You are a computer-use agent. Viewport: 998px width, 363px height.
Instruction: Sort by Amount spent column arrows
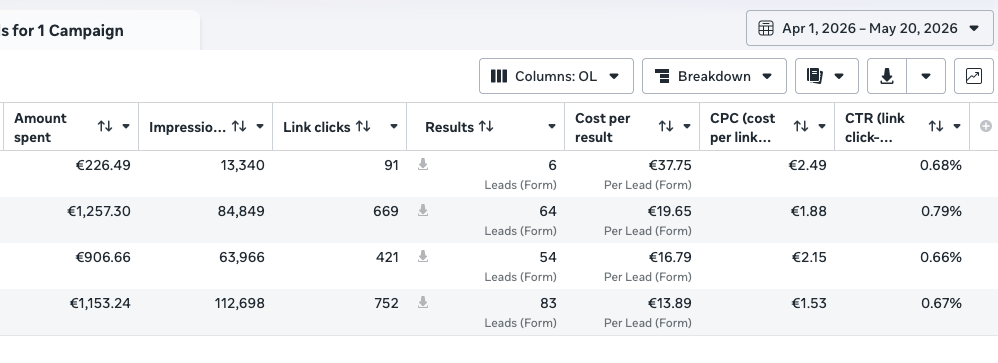pyautogui.click(x=105, y=126)
